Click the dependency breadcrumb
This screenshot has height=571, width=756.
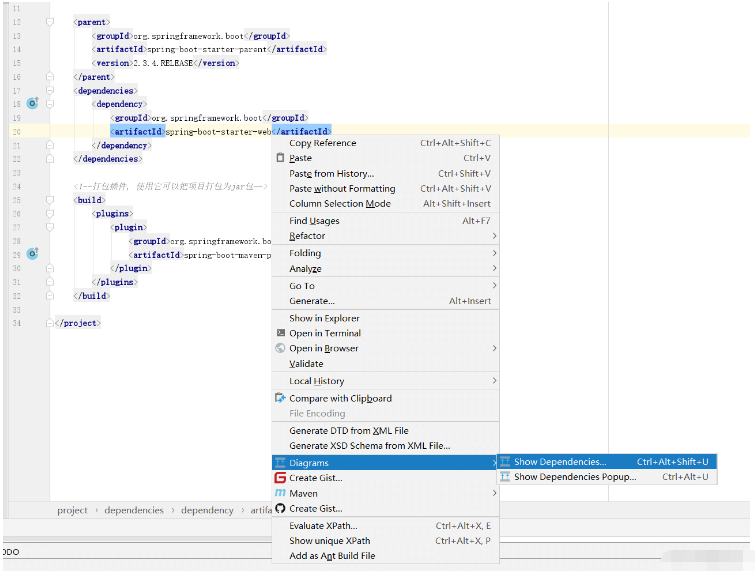click(x=207, y=510)
